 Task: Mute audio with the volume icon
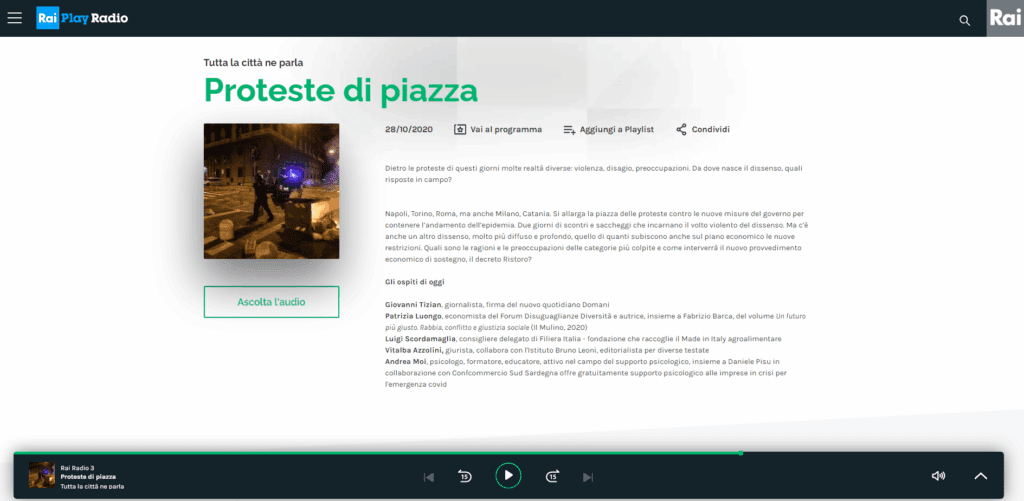938,476
